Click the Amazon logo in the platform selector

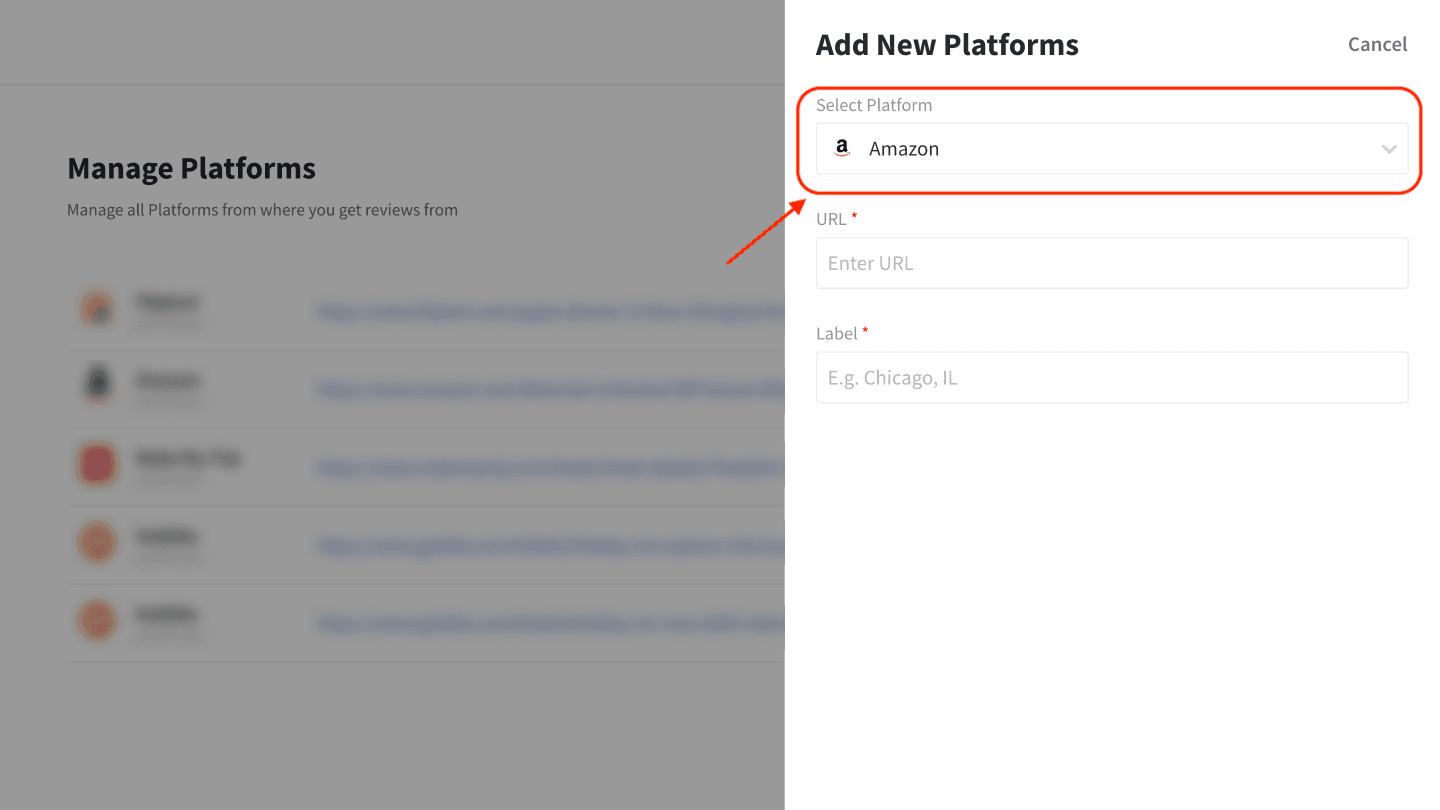pyautogui.click(x=842, y=149)
